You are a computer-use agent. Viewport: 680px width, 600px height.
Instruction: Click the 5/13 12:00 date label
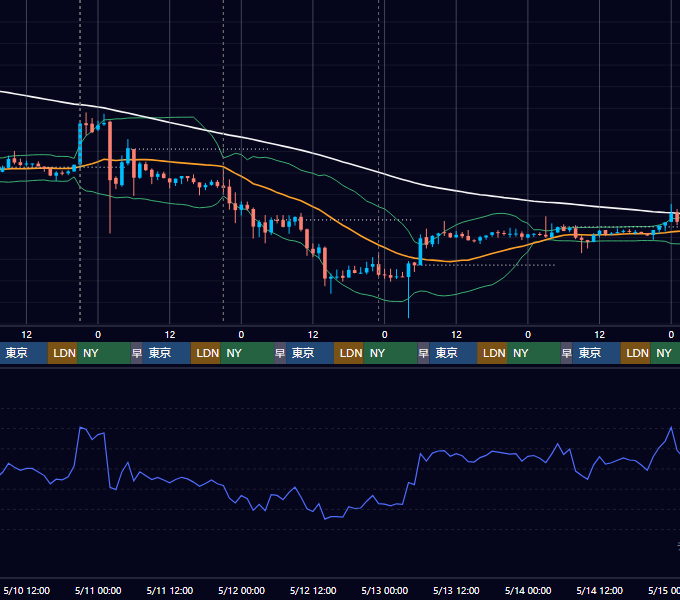456,590
